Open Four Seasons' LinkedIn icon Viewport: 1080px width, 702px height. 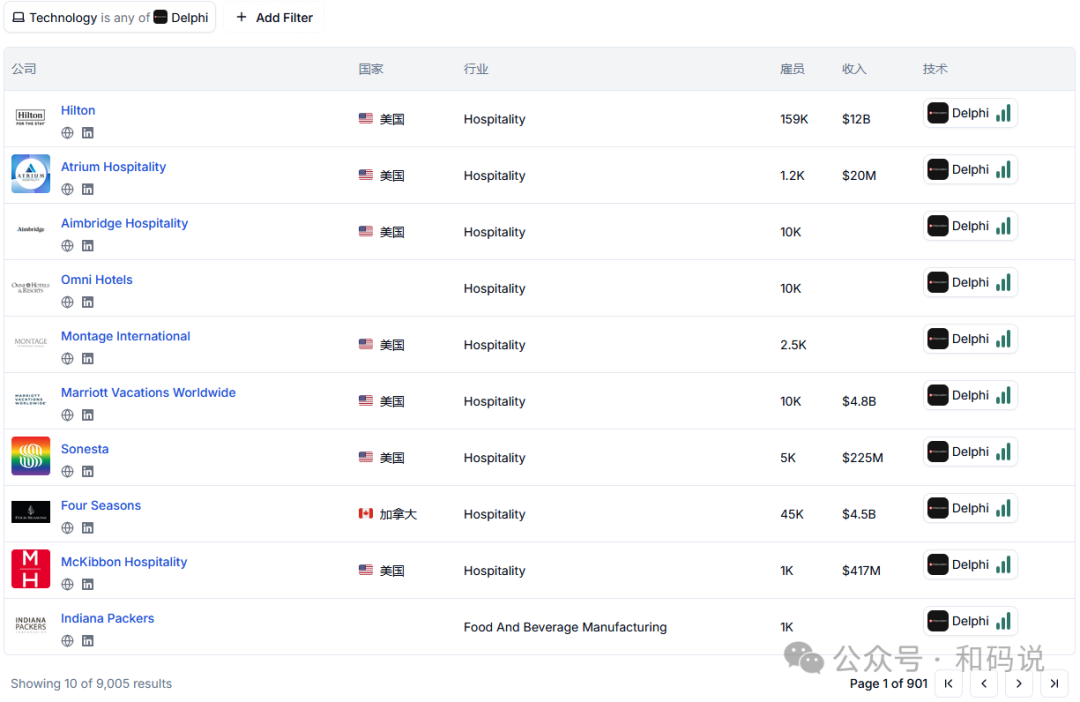point(87,528)
